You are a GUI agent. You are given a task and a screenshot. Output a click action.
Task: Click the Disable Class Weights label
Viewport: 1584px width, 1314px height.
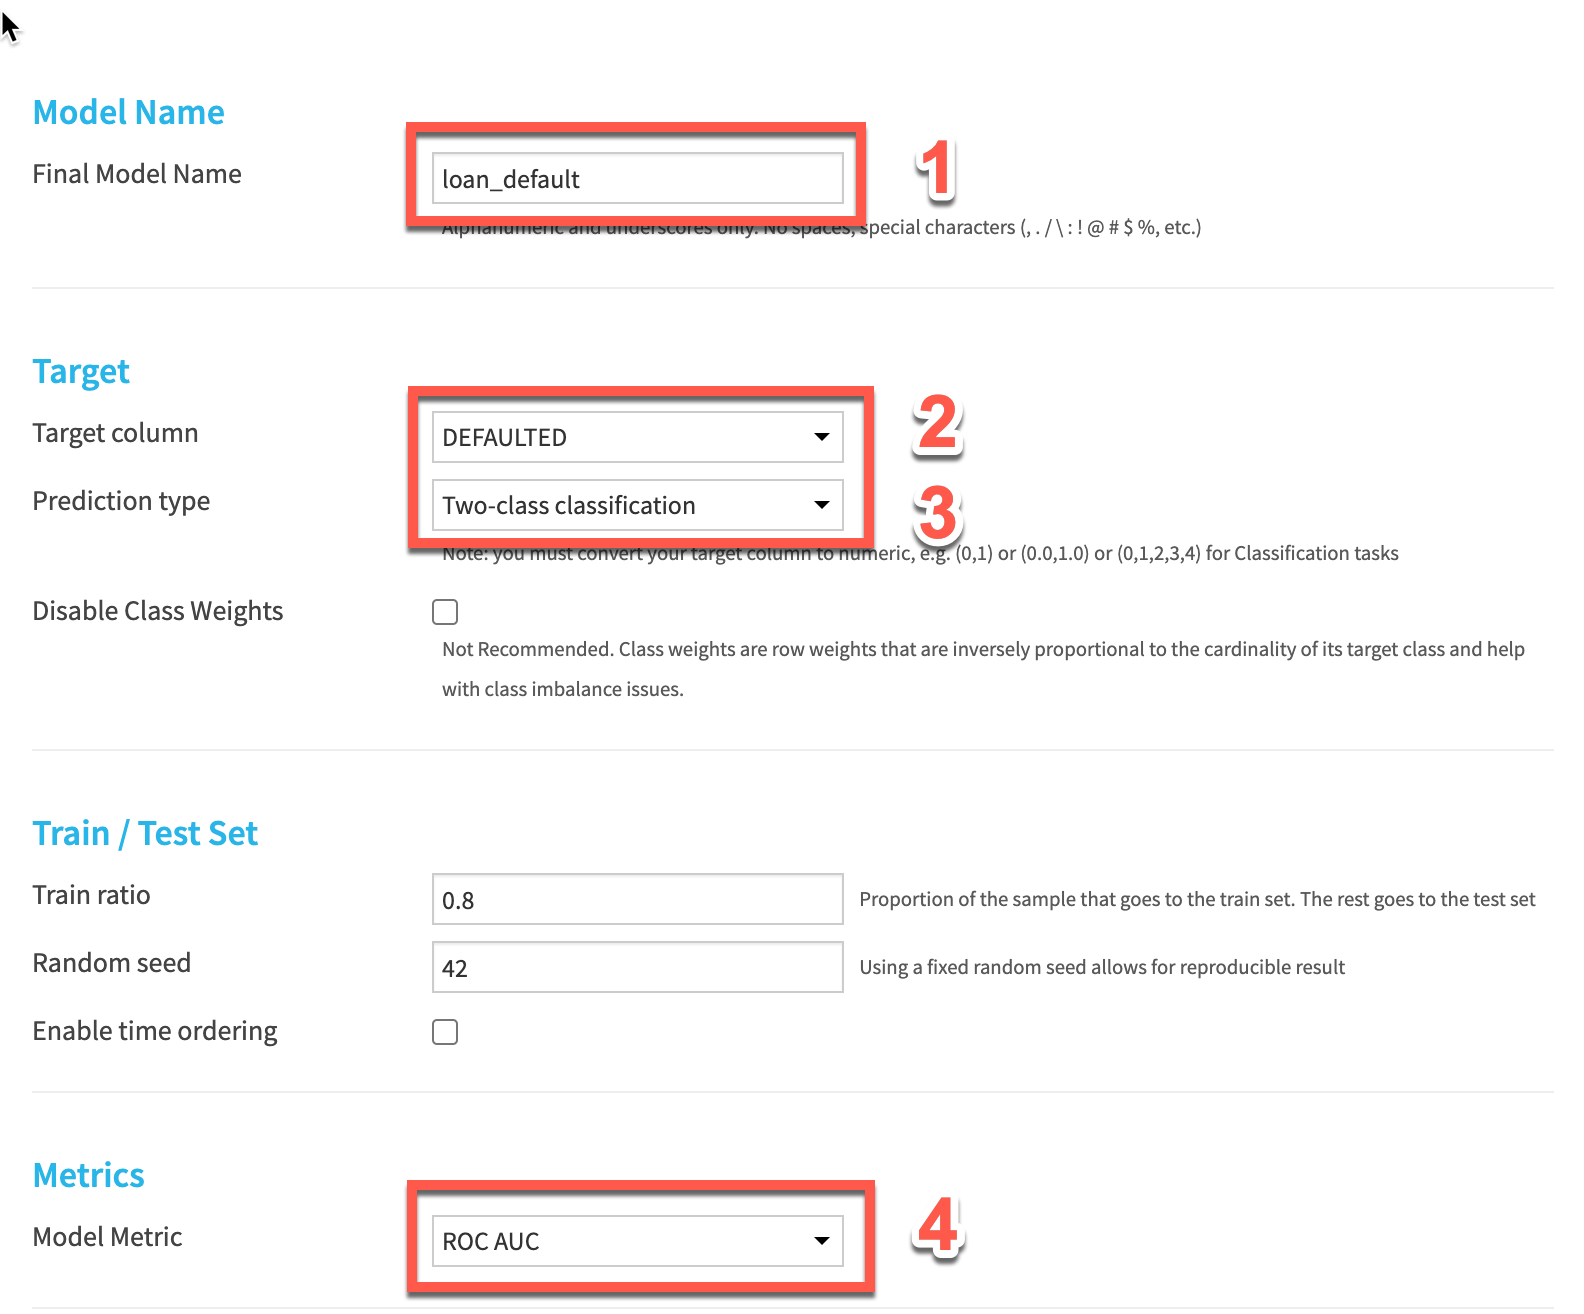click(158, 611)
